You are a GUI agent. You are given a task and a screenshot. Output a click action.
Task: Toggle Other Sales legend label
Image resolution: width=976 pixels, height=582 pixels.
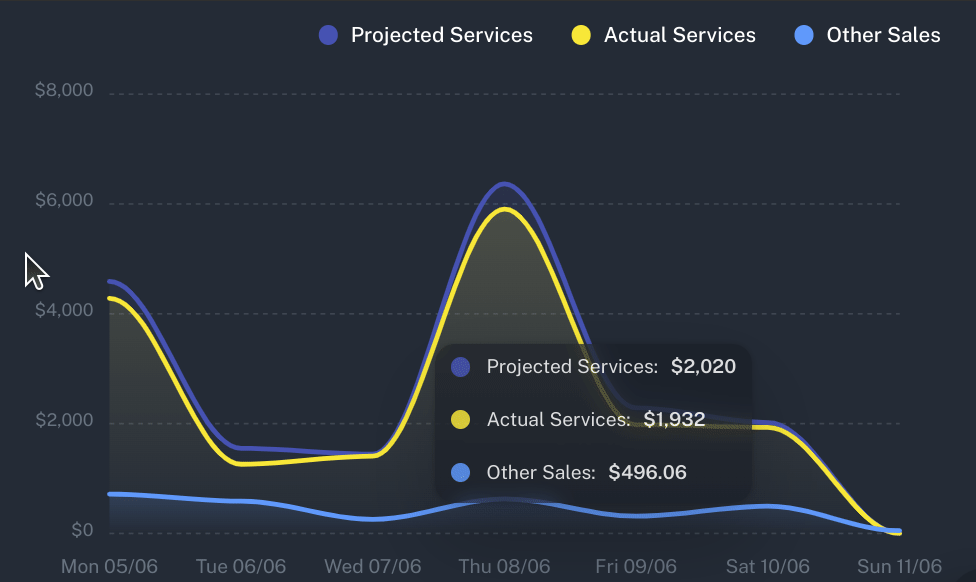pos(883,35)
